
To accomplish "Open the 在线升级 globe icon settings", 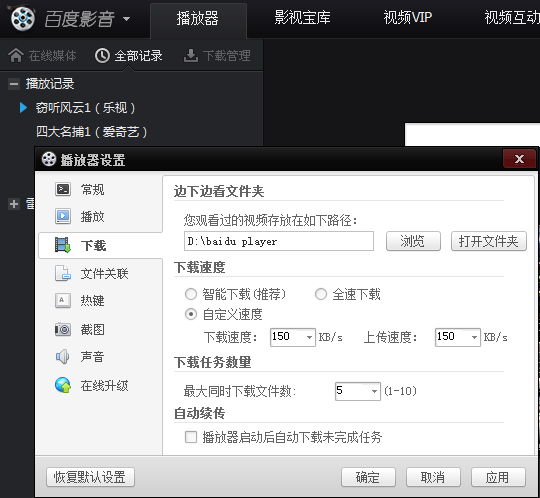I will [x=63, y=385].
